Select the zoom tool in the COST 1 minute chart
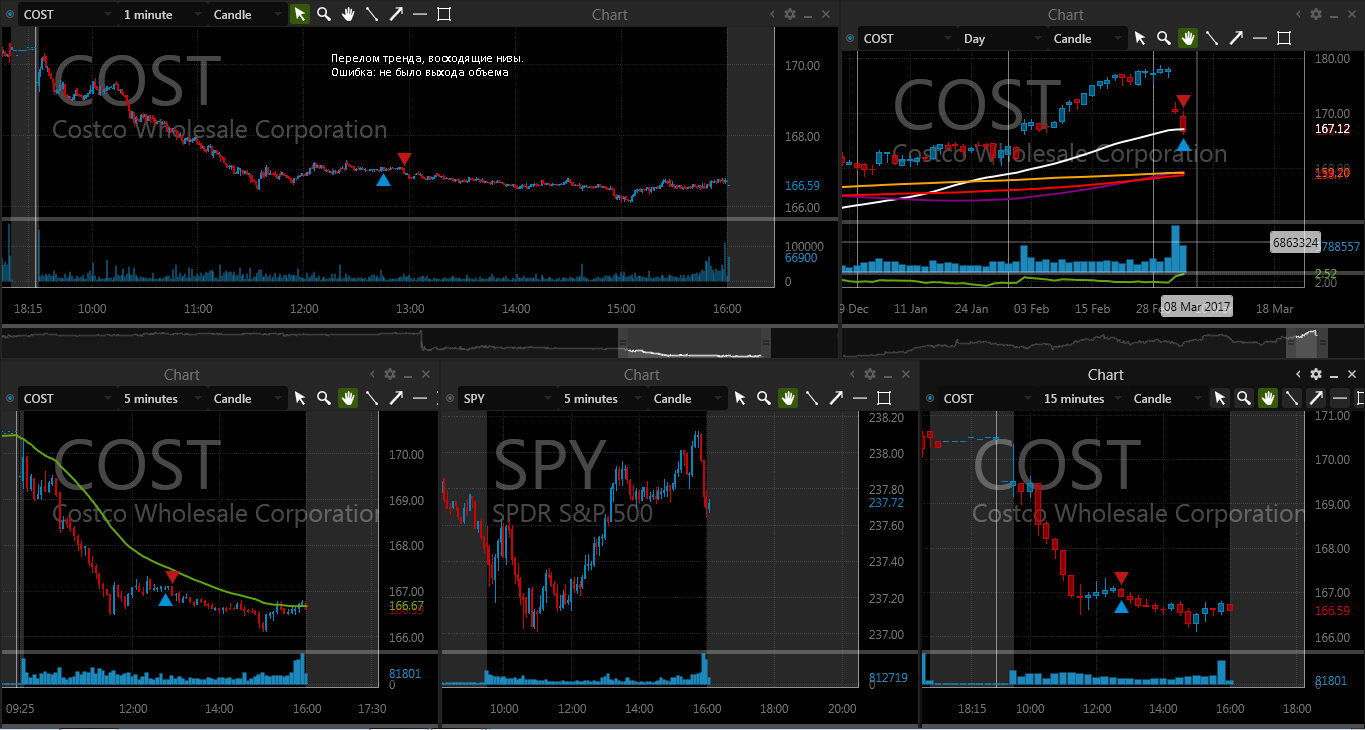1365x730 pixels. (x=324, y=14)
